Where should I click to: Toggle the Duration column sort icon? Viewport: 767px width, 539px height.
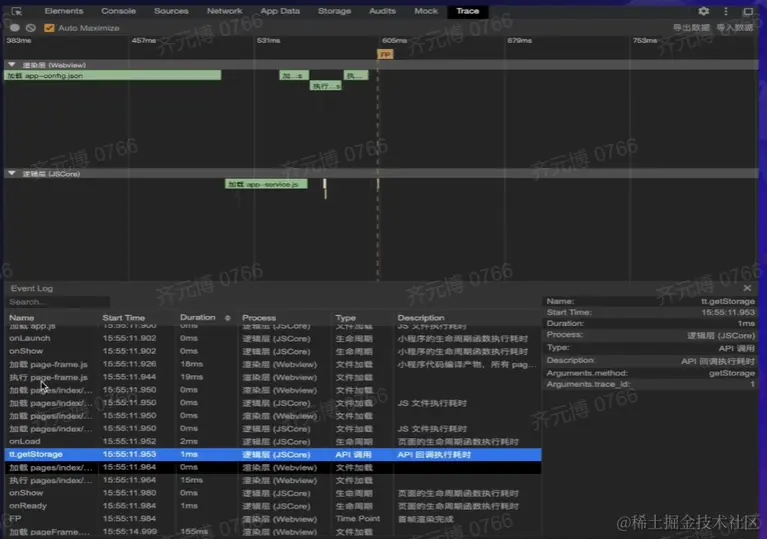(227, 318)
